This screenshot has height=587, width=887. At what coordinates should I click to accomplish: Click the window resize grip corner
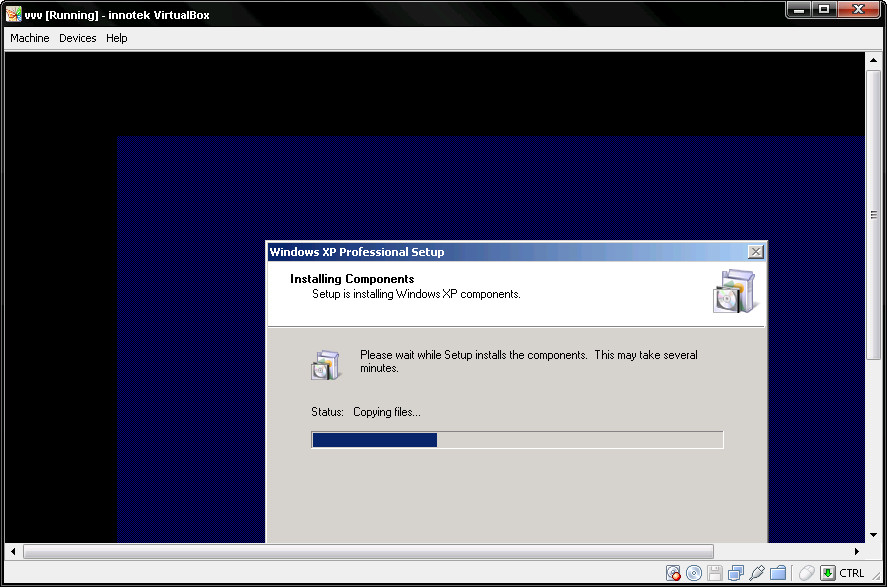(x=876, y=576)
